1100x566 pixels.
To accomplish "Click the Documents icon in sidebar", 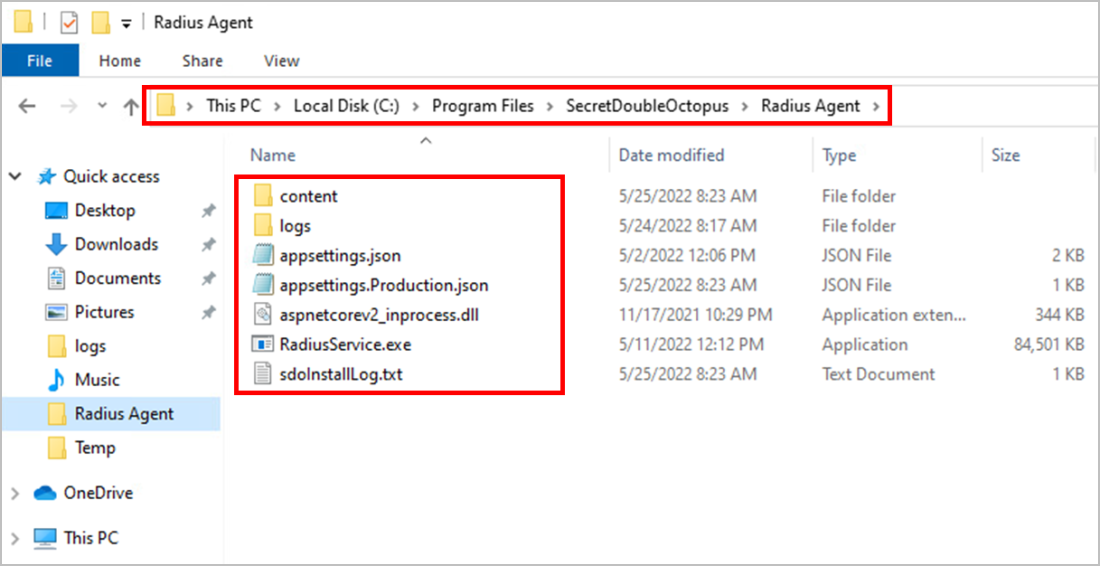I will coord(56,278).
